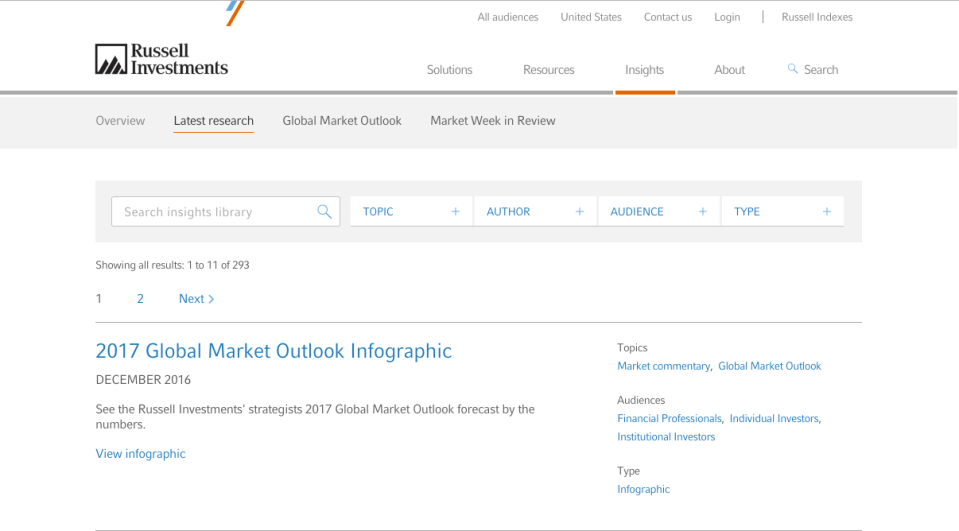This screenshot has height=531, width=959.
Task: Expand the AUDIENCE filter options
Action: pos(658,211)
